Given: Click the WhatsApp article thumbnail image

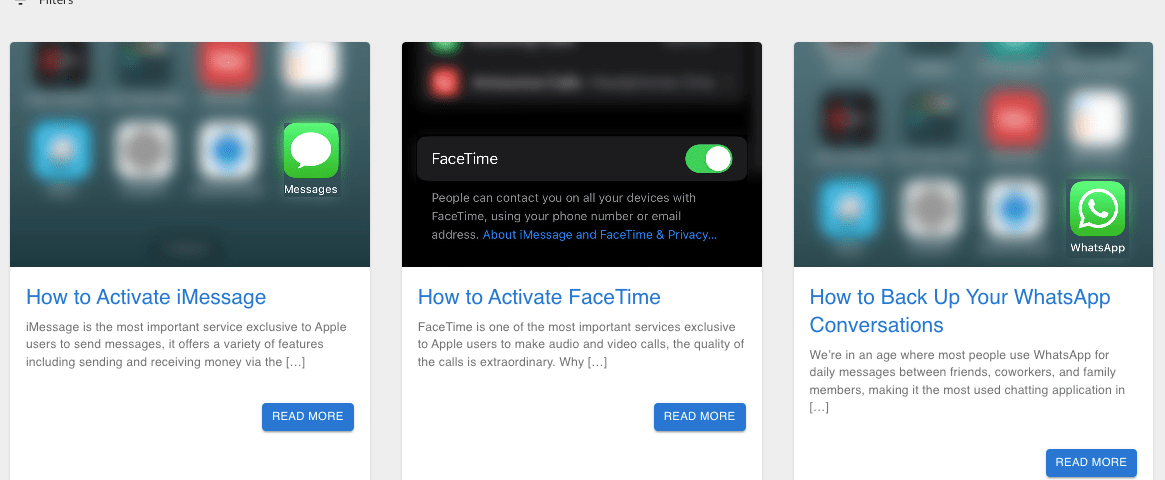Looking at the screenshot, I should pyautogui.click(x=973, y=155).
